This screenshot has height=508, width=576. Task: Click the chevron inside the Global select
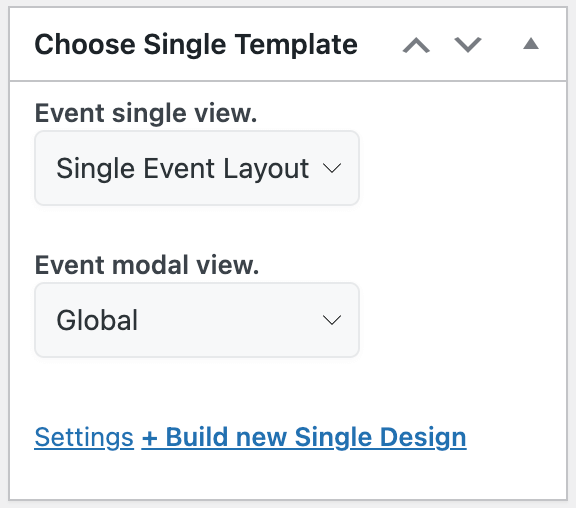[x=332, y=320]
